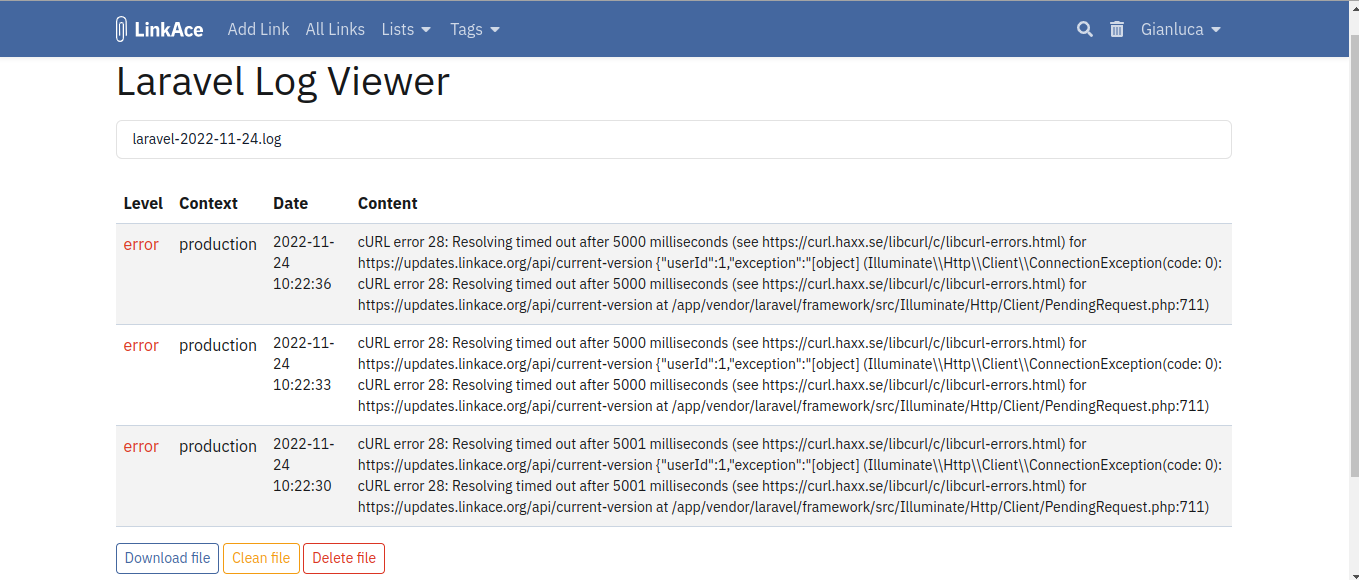Click the cURL error content for 10:22:36
The image size is (1359, 580).
pos(790,273)
